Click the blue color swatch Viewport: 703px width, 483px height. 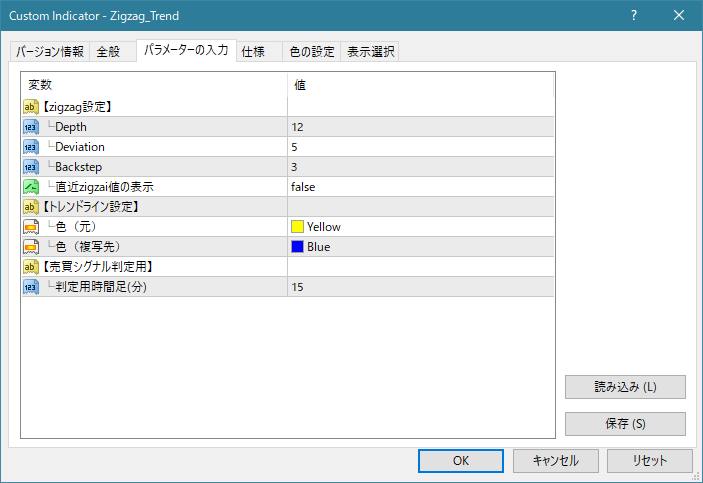tap(297, 247)
